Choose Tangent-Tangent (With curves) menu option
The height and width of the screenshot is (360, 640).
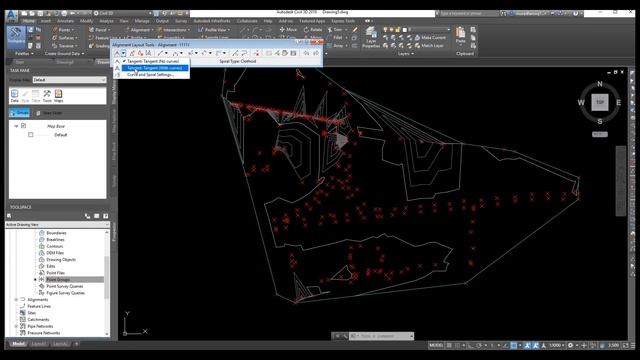click(x=155, y=68)
